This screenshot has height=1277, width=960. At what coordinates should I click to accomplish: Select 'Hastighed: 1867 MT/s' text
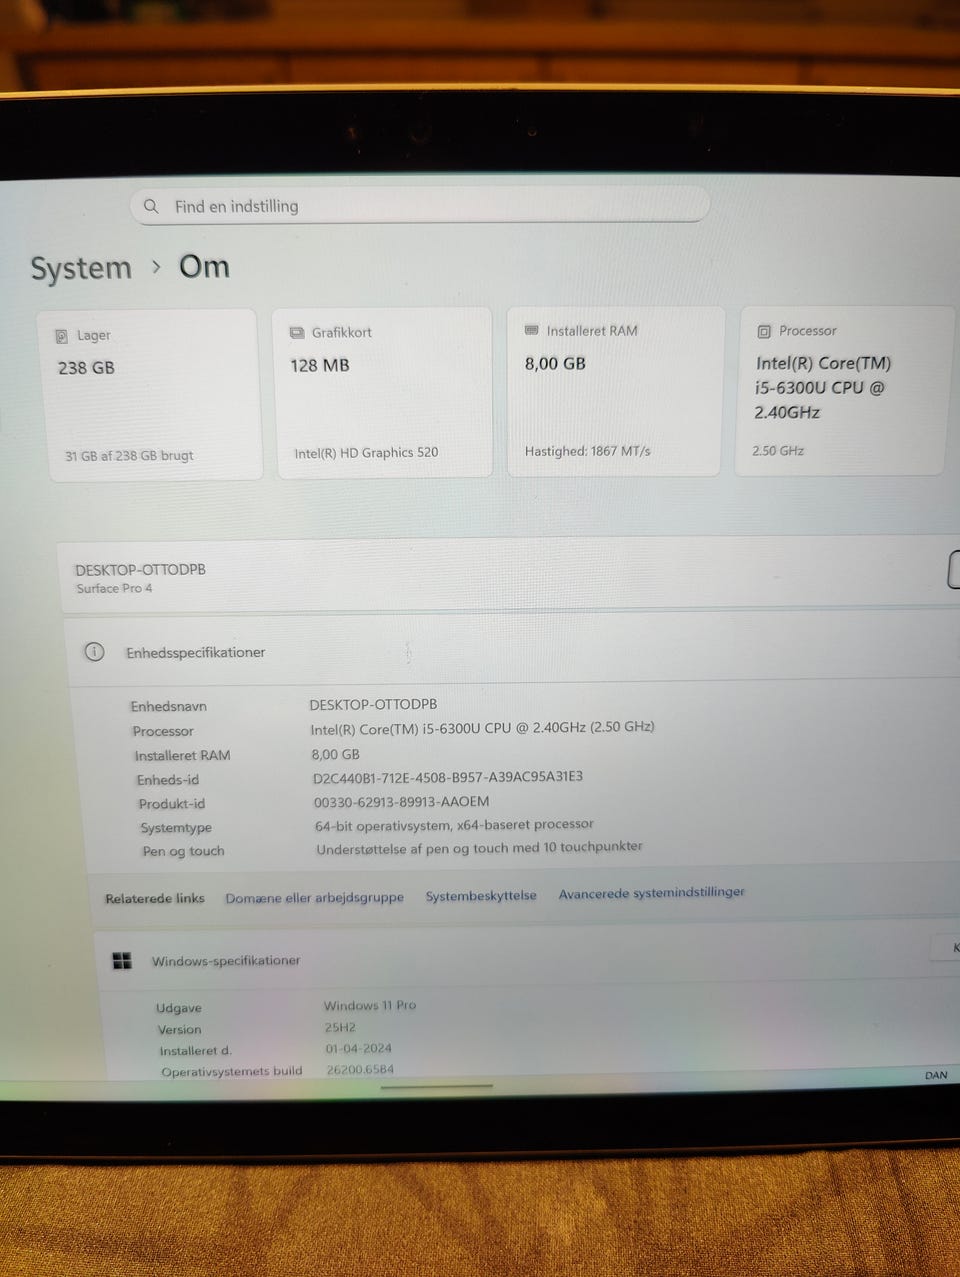tap(588, 451)
